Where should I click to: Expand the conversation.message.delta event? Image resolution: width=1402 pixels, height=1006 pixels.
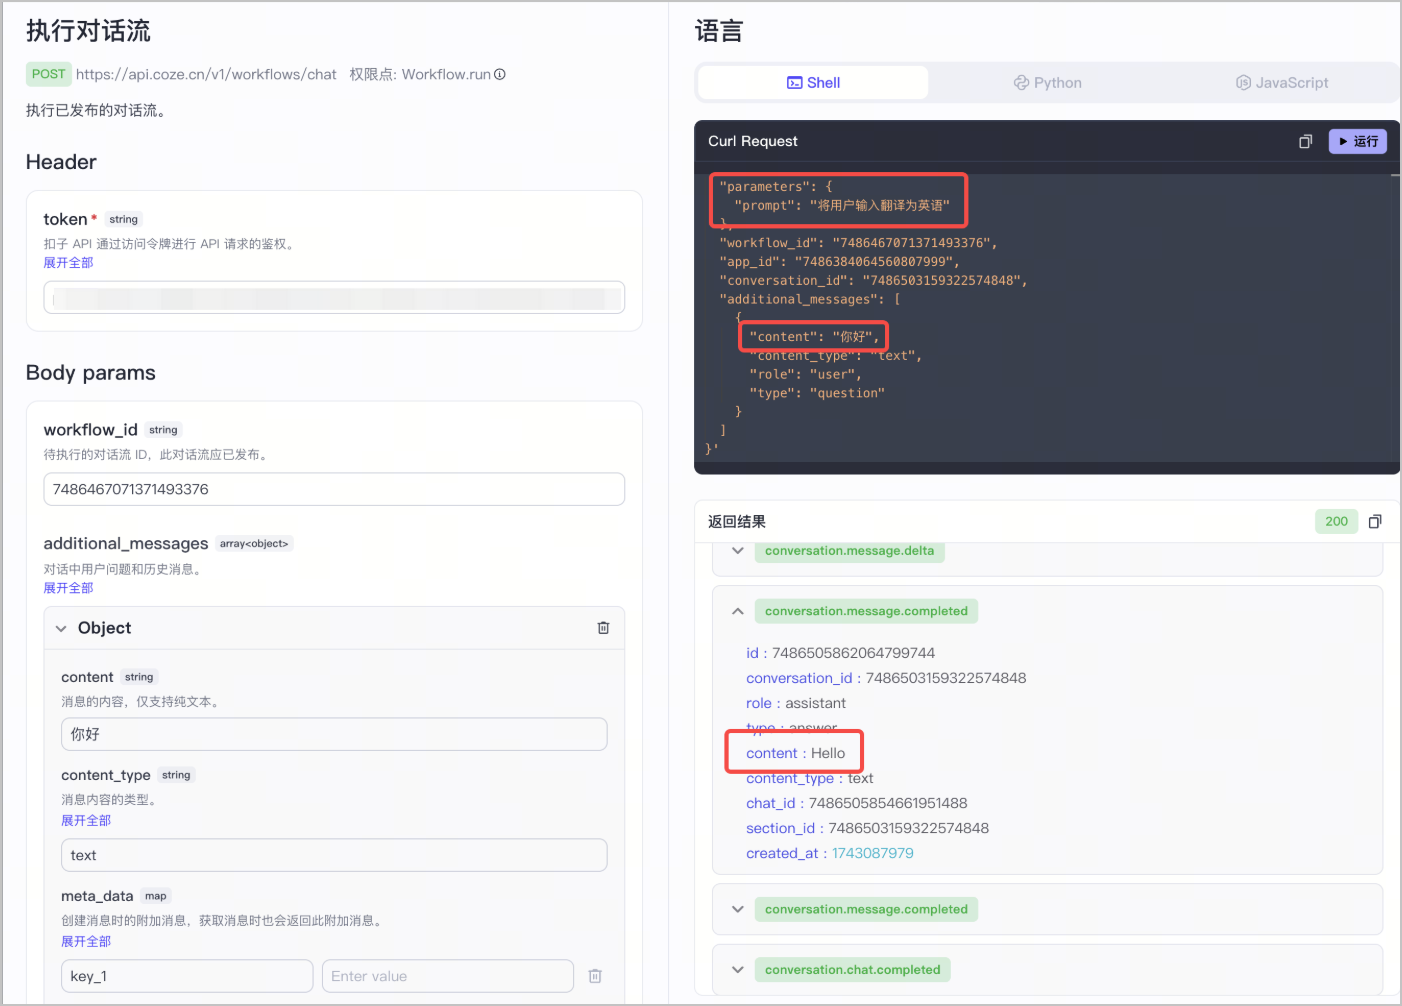[x=737, y=551]
